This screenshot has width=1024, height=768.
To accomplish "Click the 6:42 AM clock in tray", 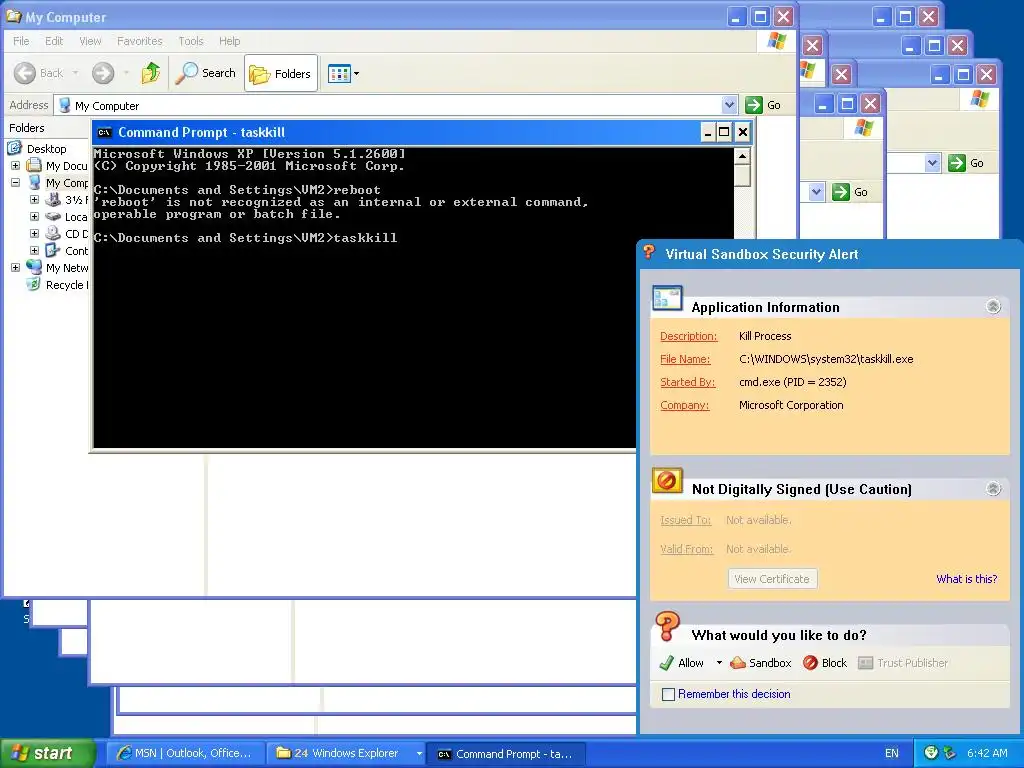I will 987,753.
